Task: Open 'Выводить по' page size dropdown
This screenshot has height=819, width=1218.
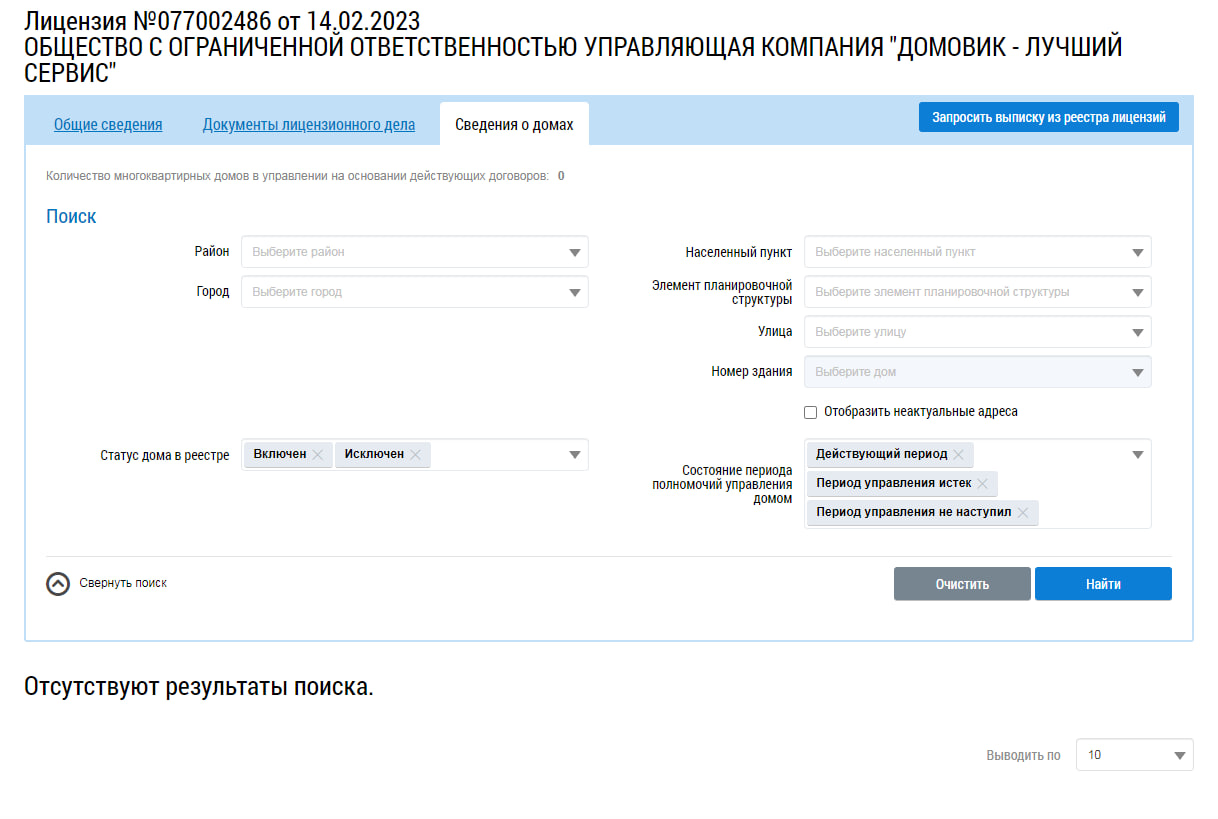Action: [x=1134, y=755]
